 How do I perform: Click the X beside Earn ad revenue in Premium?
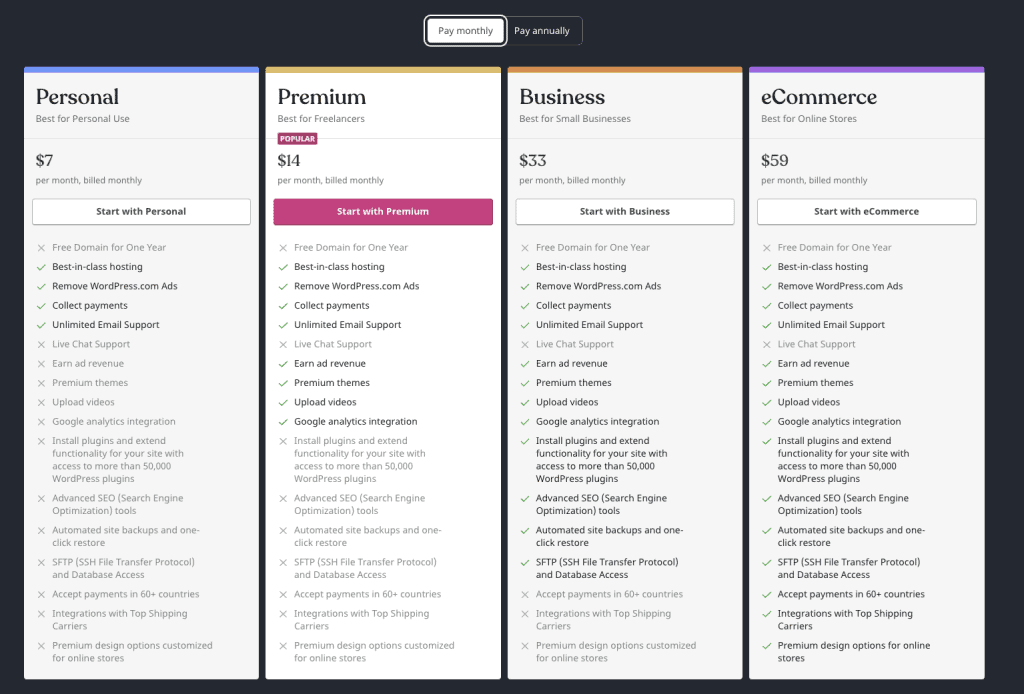point(282,363)
